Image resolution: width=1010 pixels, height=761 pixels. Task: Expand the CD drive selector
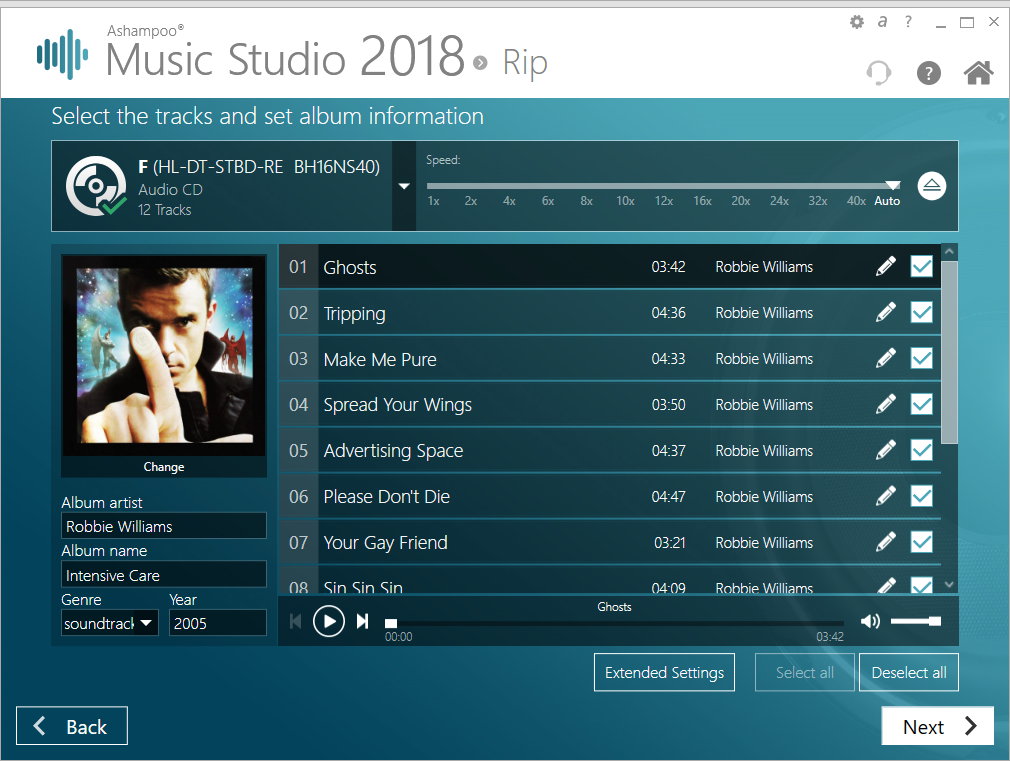tap(404, 186)
